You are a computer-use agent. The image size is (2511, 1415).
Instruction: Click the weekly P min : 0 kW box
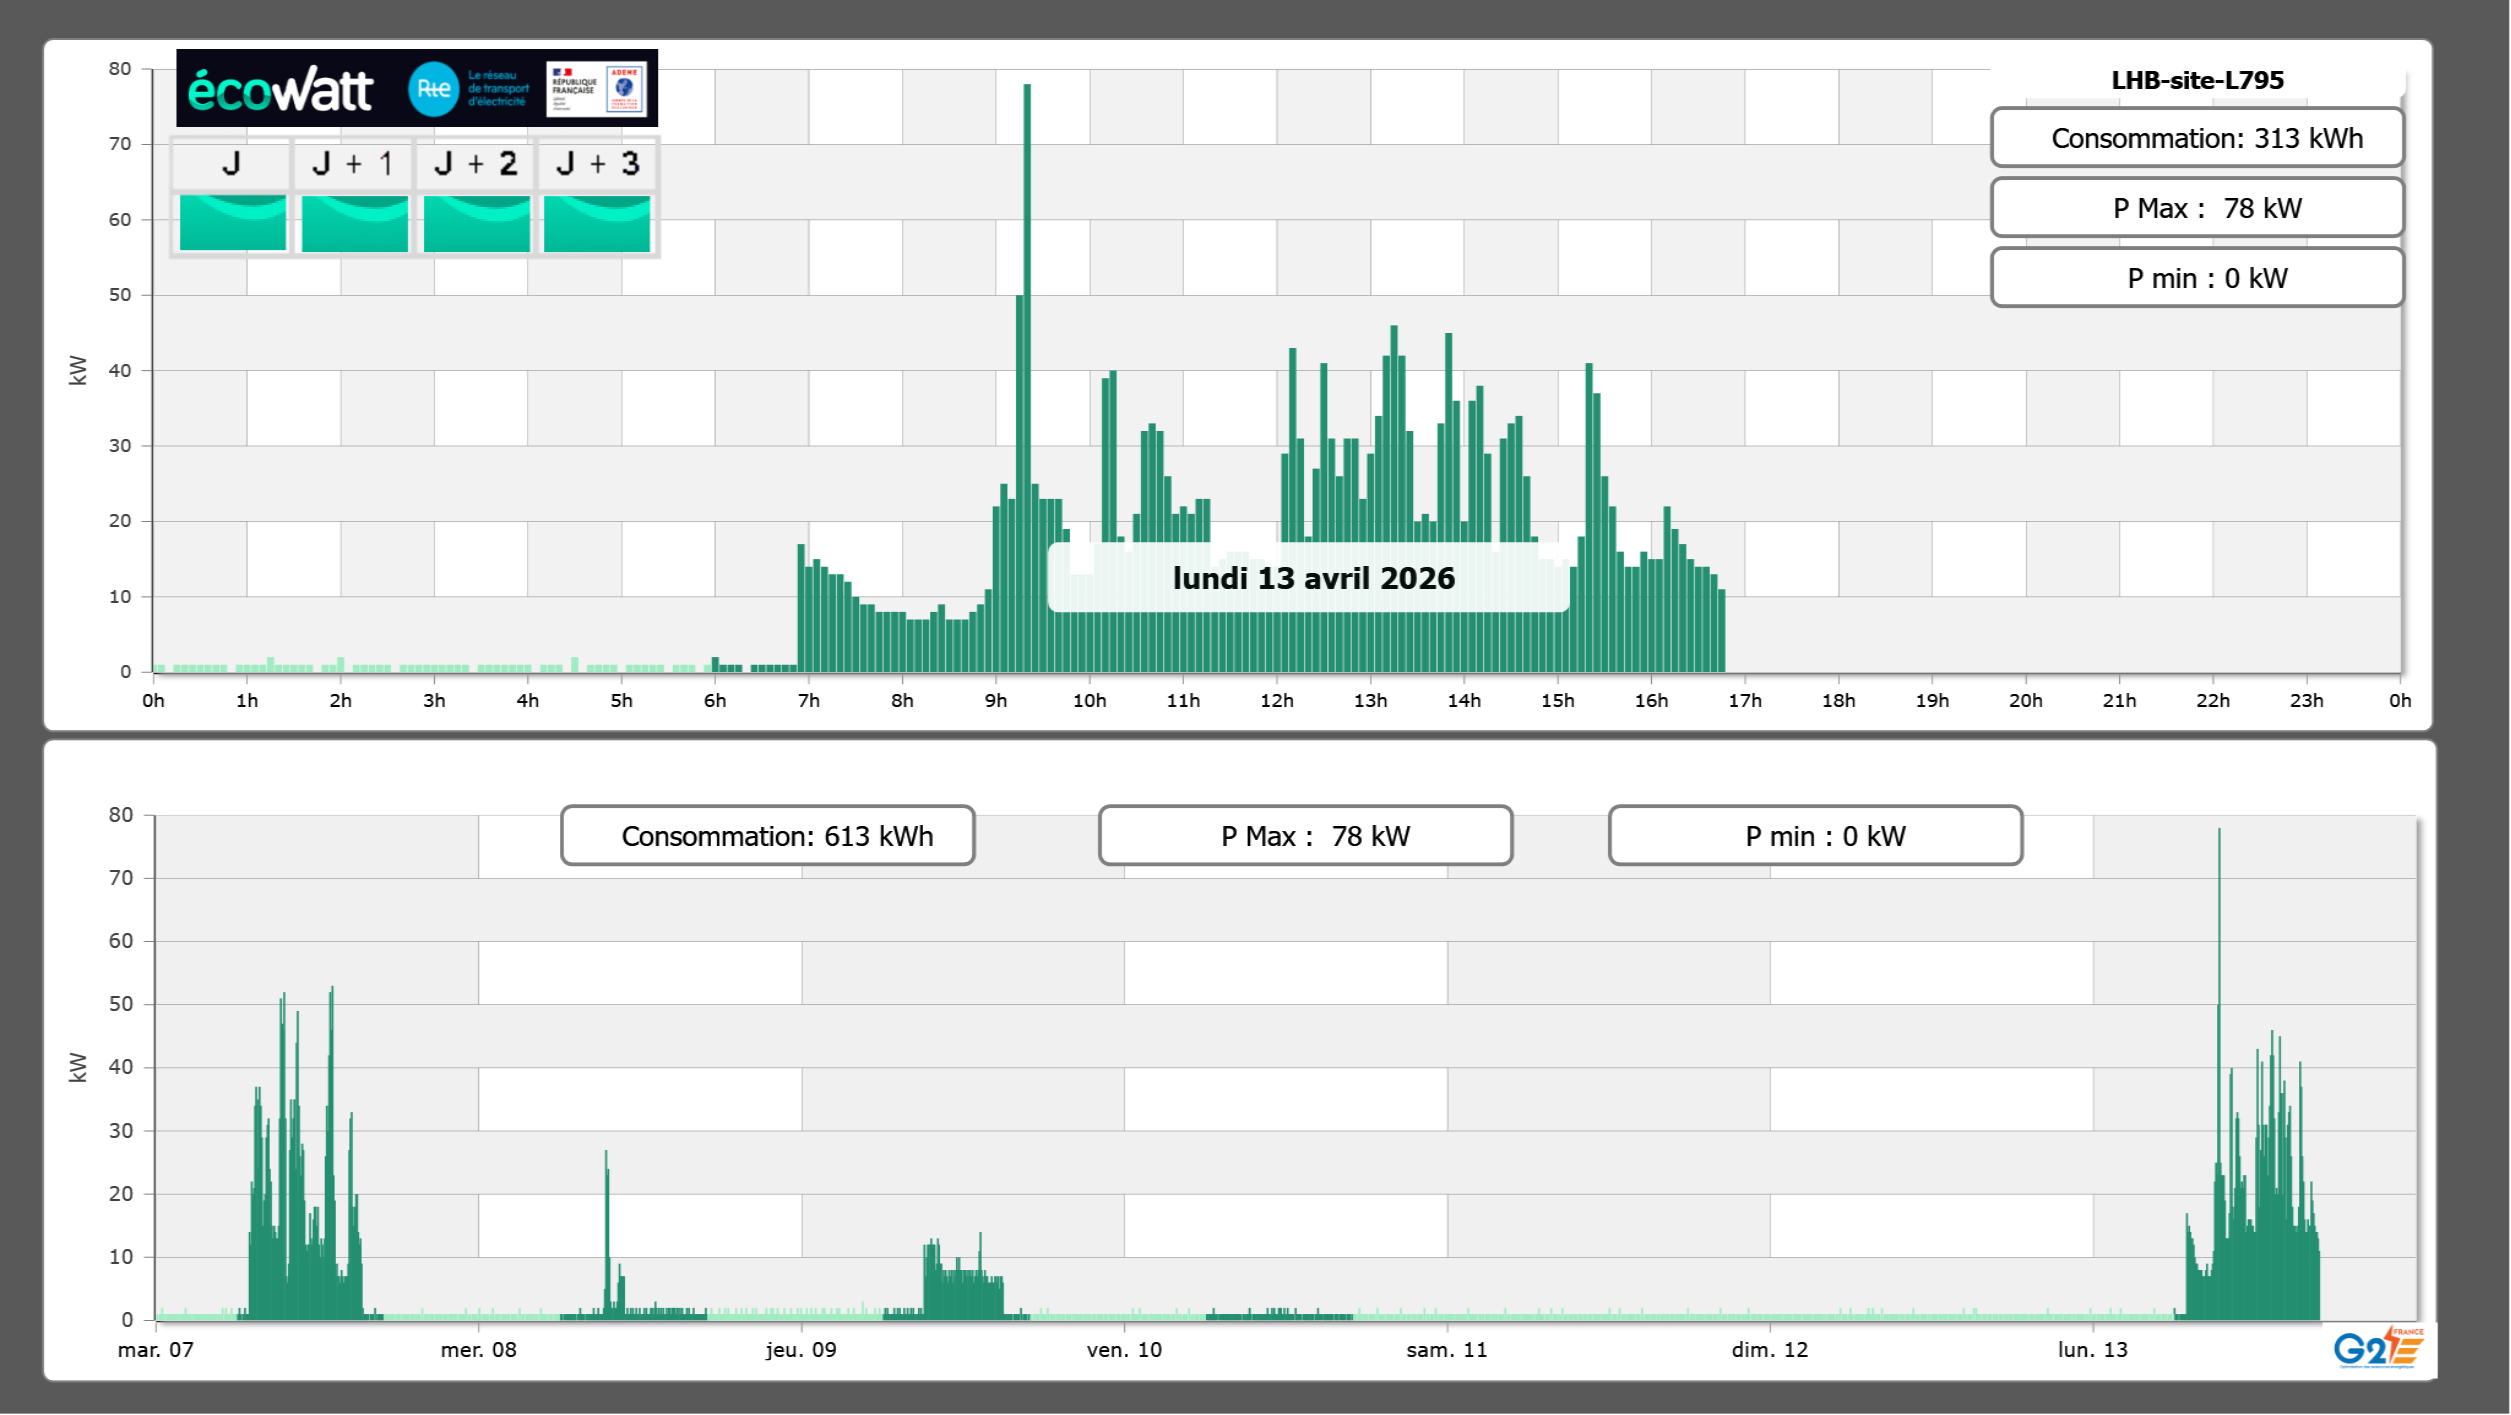1815,836
